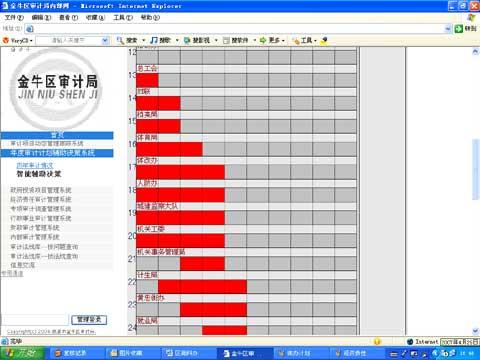Click the Internet zone globe icon
Image resolution: width=480 pixels, height=360 pixels.
click(410, 342)
